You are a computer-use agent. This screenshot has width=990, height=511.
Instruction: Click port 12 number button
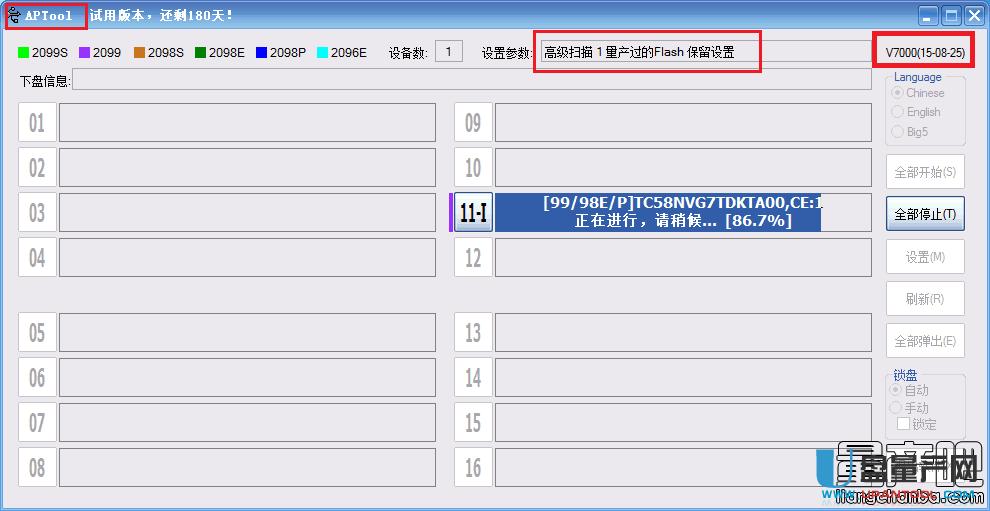click(474, 257)
